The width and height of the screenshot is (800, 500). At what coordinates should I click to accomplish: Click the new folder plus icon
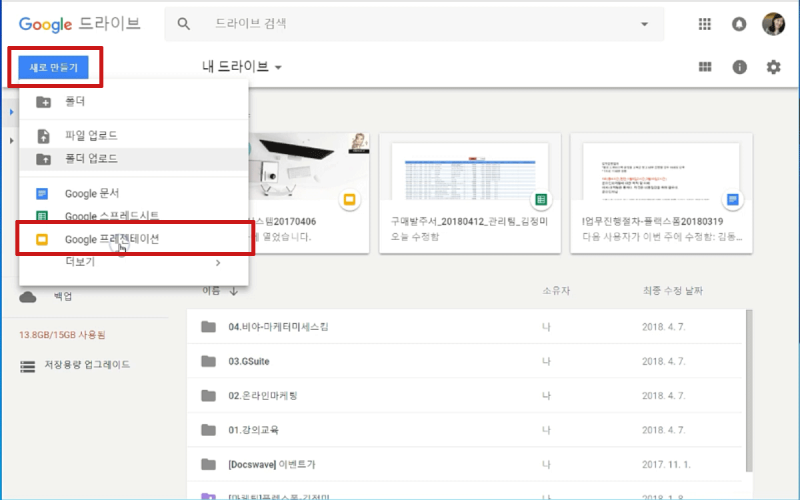(x=43, y=102)
